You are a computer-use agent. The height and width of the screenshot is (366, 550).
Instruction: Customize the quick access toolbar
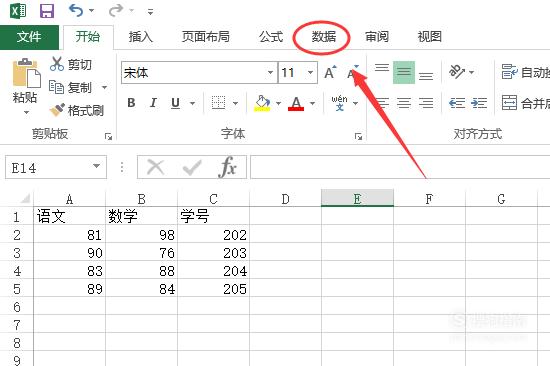pos(150,12)
